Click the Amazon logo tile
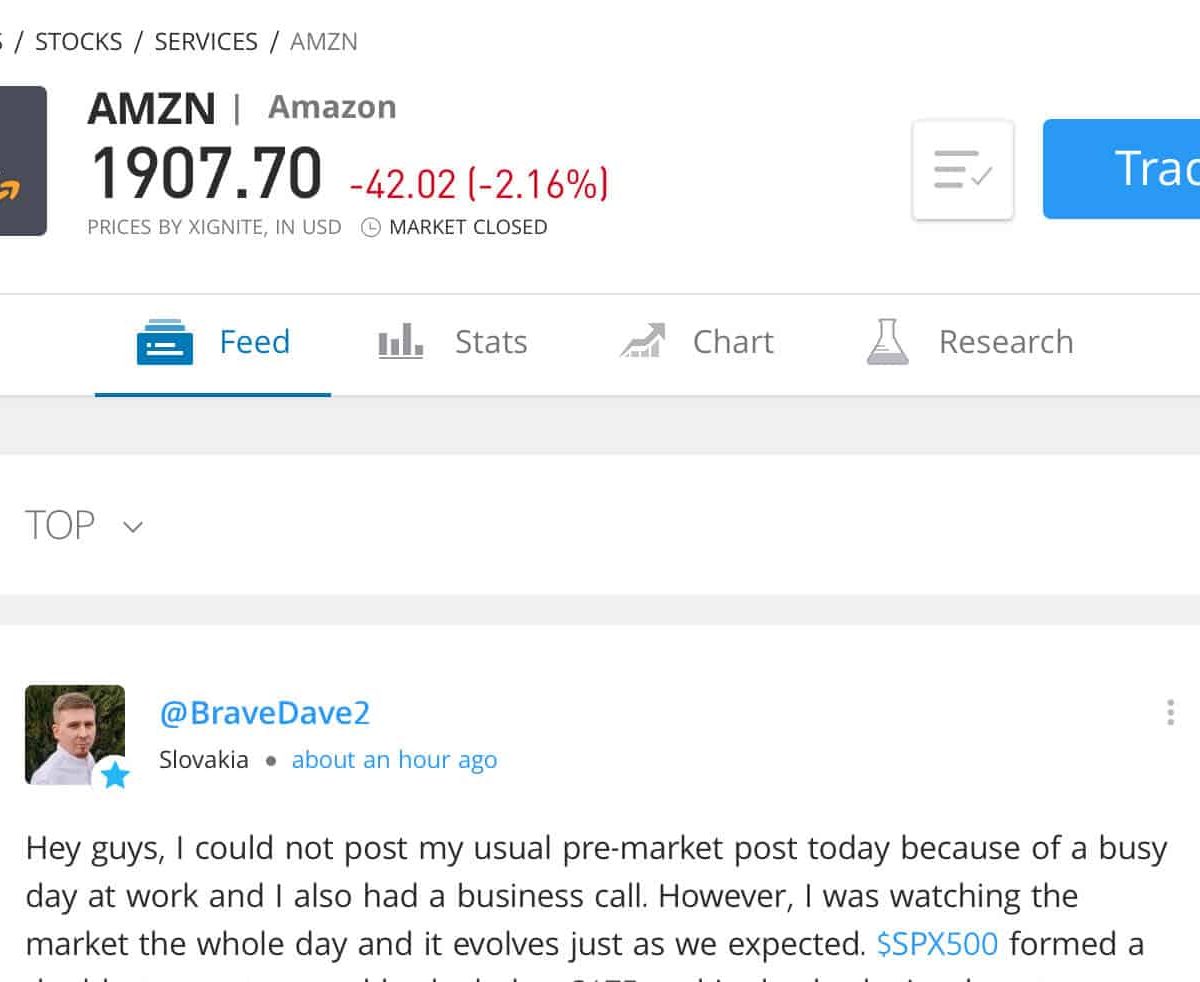 point(22,161)
